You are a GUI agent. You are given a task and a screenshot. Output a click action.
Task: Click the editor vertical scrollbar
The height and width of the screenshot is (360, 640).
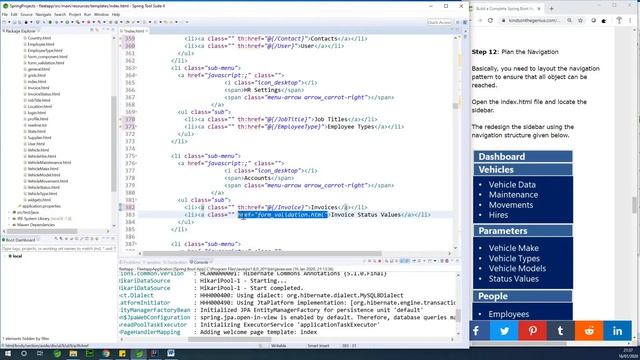(456, 106)
